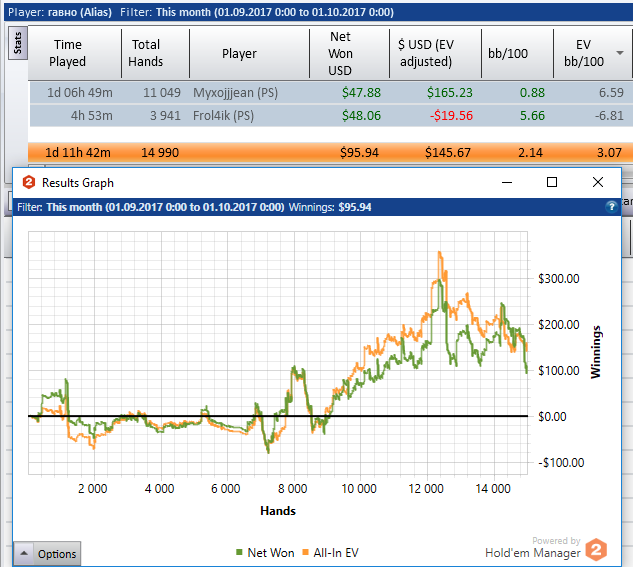This screenshot has height=567, width=633.
Task: Click the EV bb/100 column header
Action: pyautogui.click(x=584, y=53)
